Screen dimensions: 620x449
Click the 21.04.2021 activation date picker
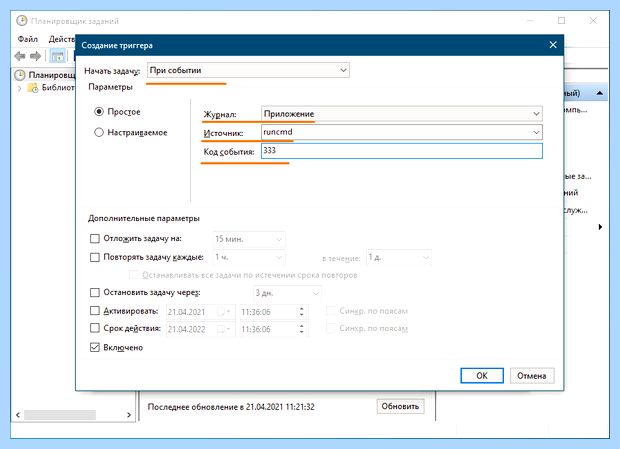[x=201, y=312]
